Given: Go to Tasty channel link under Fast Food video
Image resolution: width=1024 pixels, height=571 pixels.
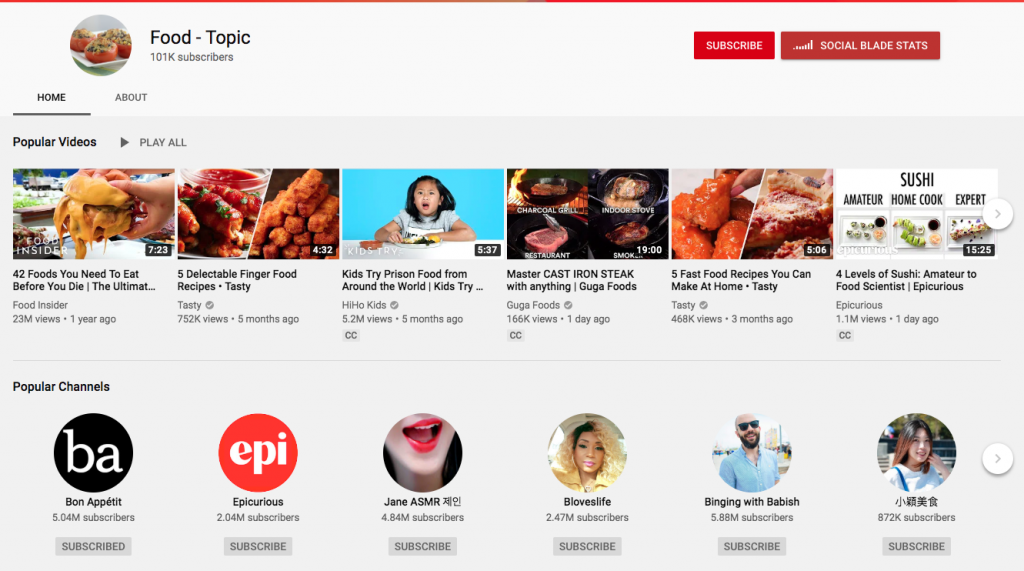Looking at the screenshot, I should tap(683, 305).
